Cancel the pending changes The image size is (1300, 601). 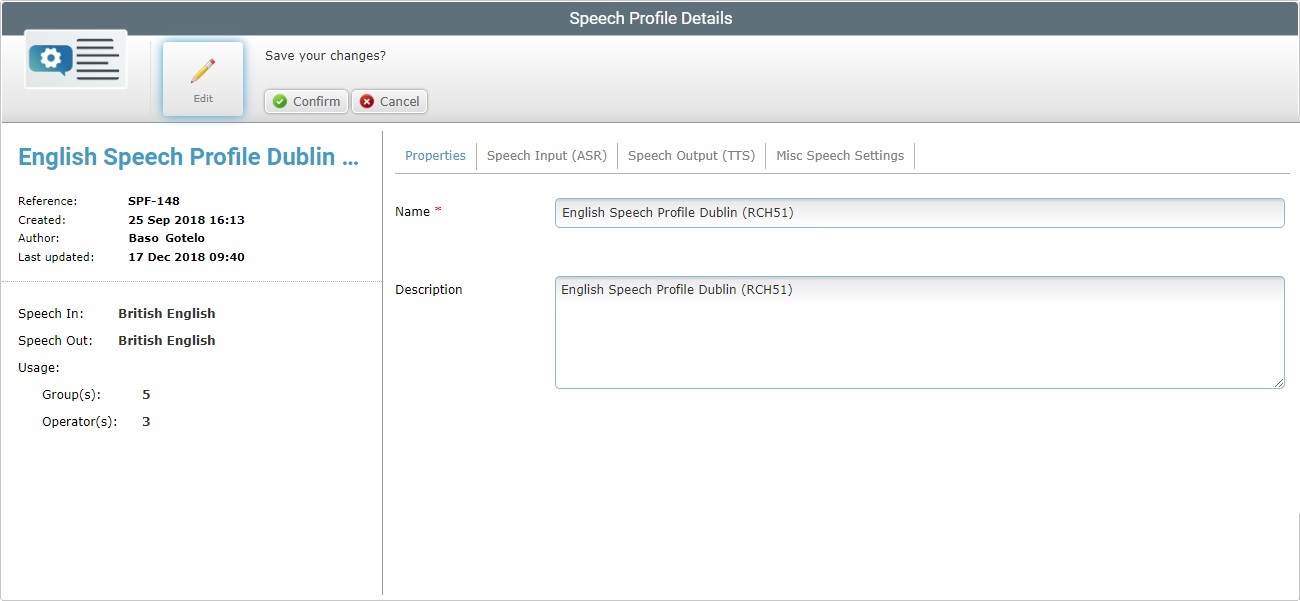click(389, 101)
